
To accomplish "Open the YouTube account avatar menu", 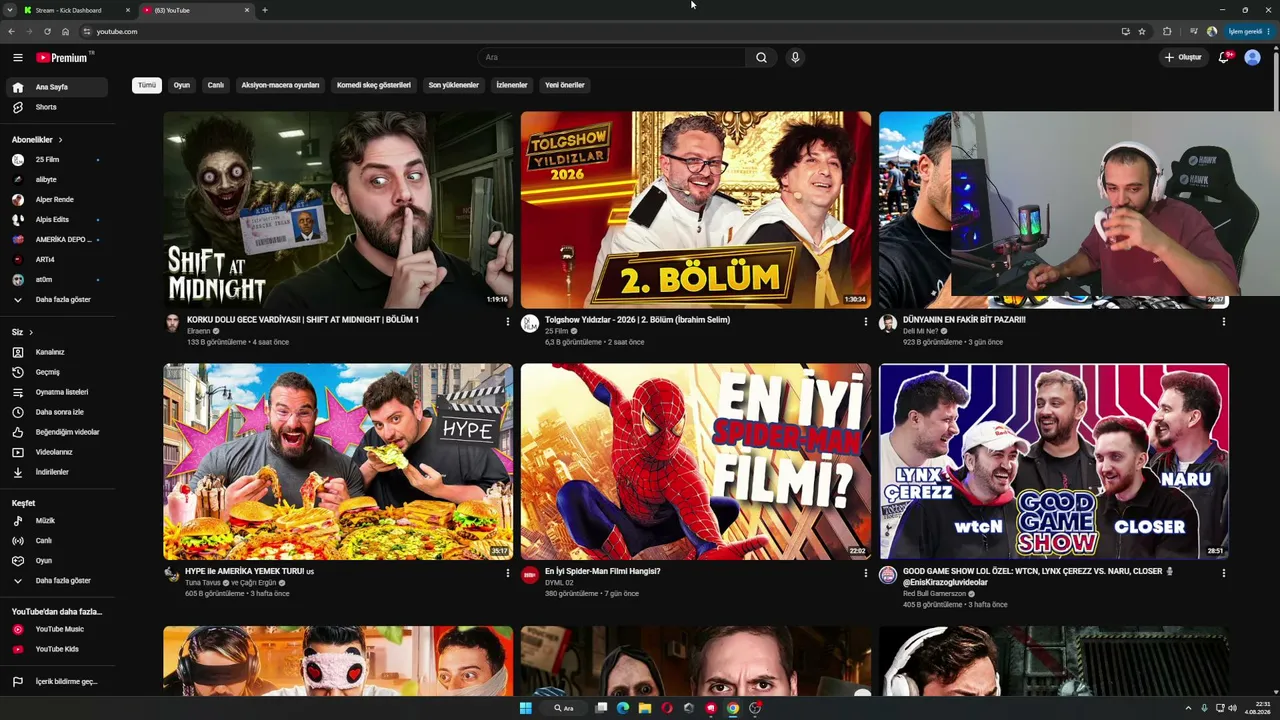I will click(1252, 58).
